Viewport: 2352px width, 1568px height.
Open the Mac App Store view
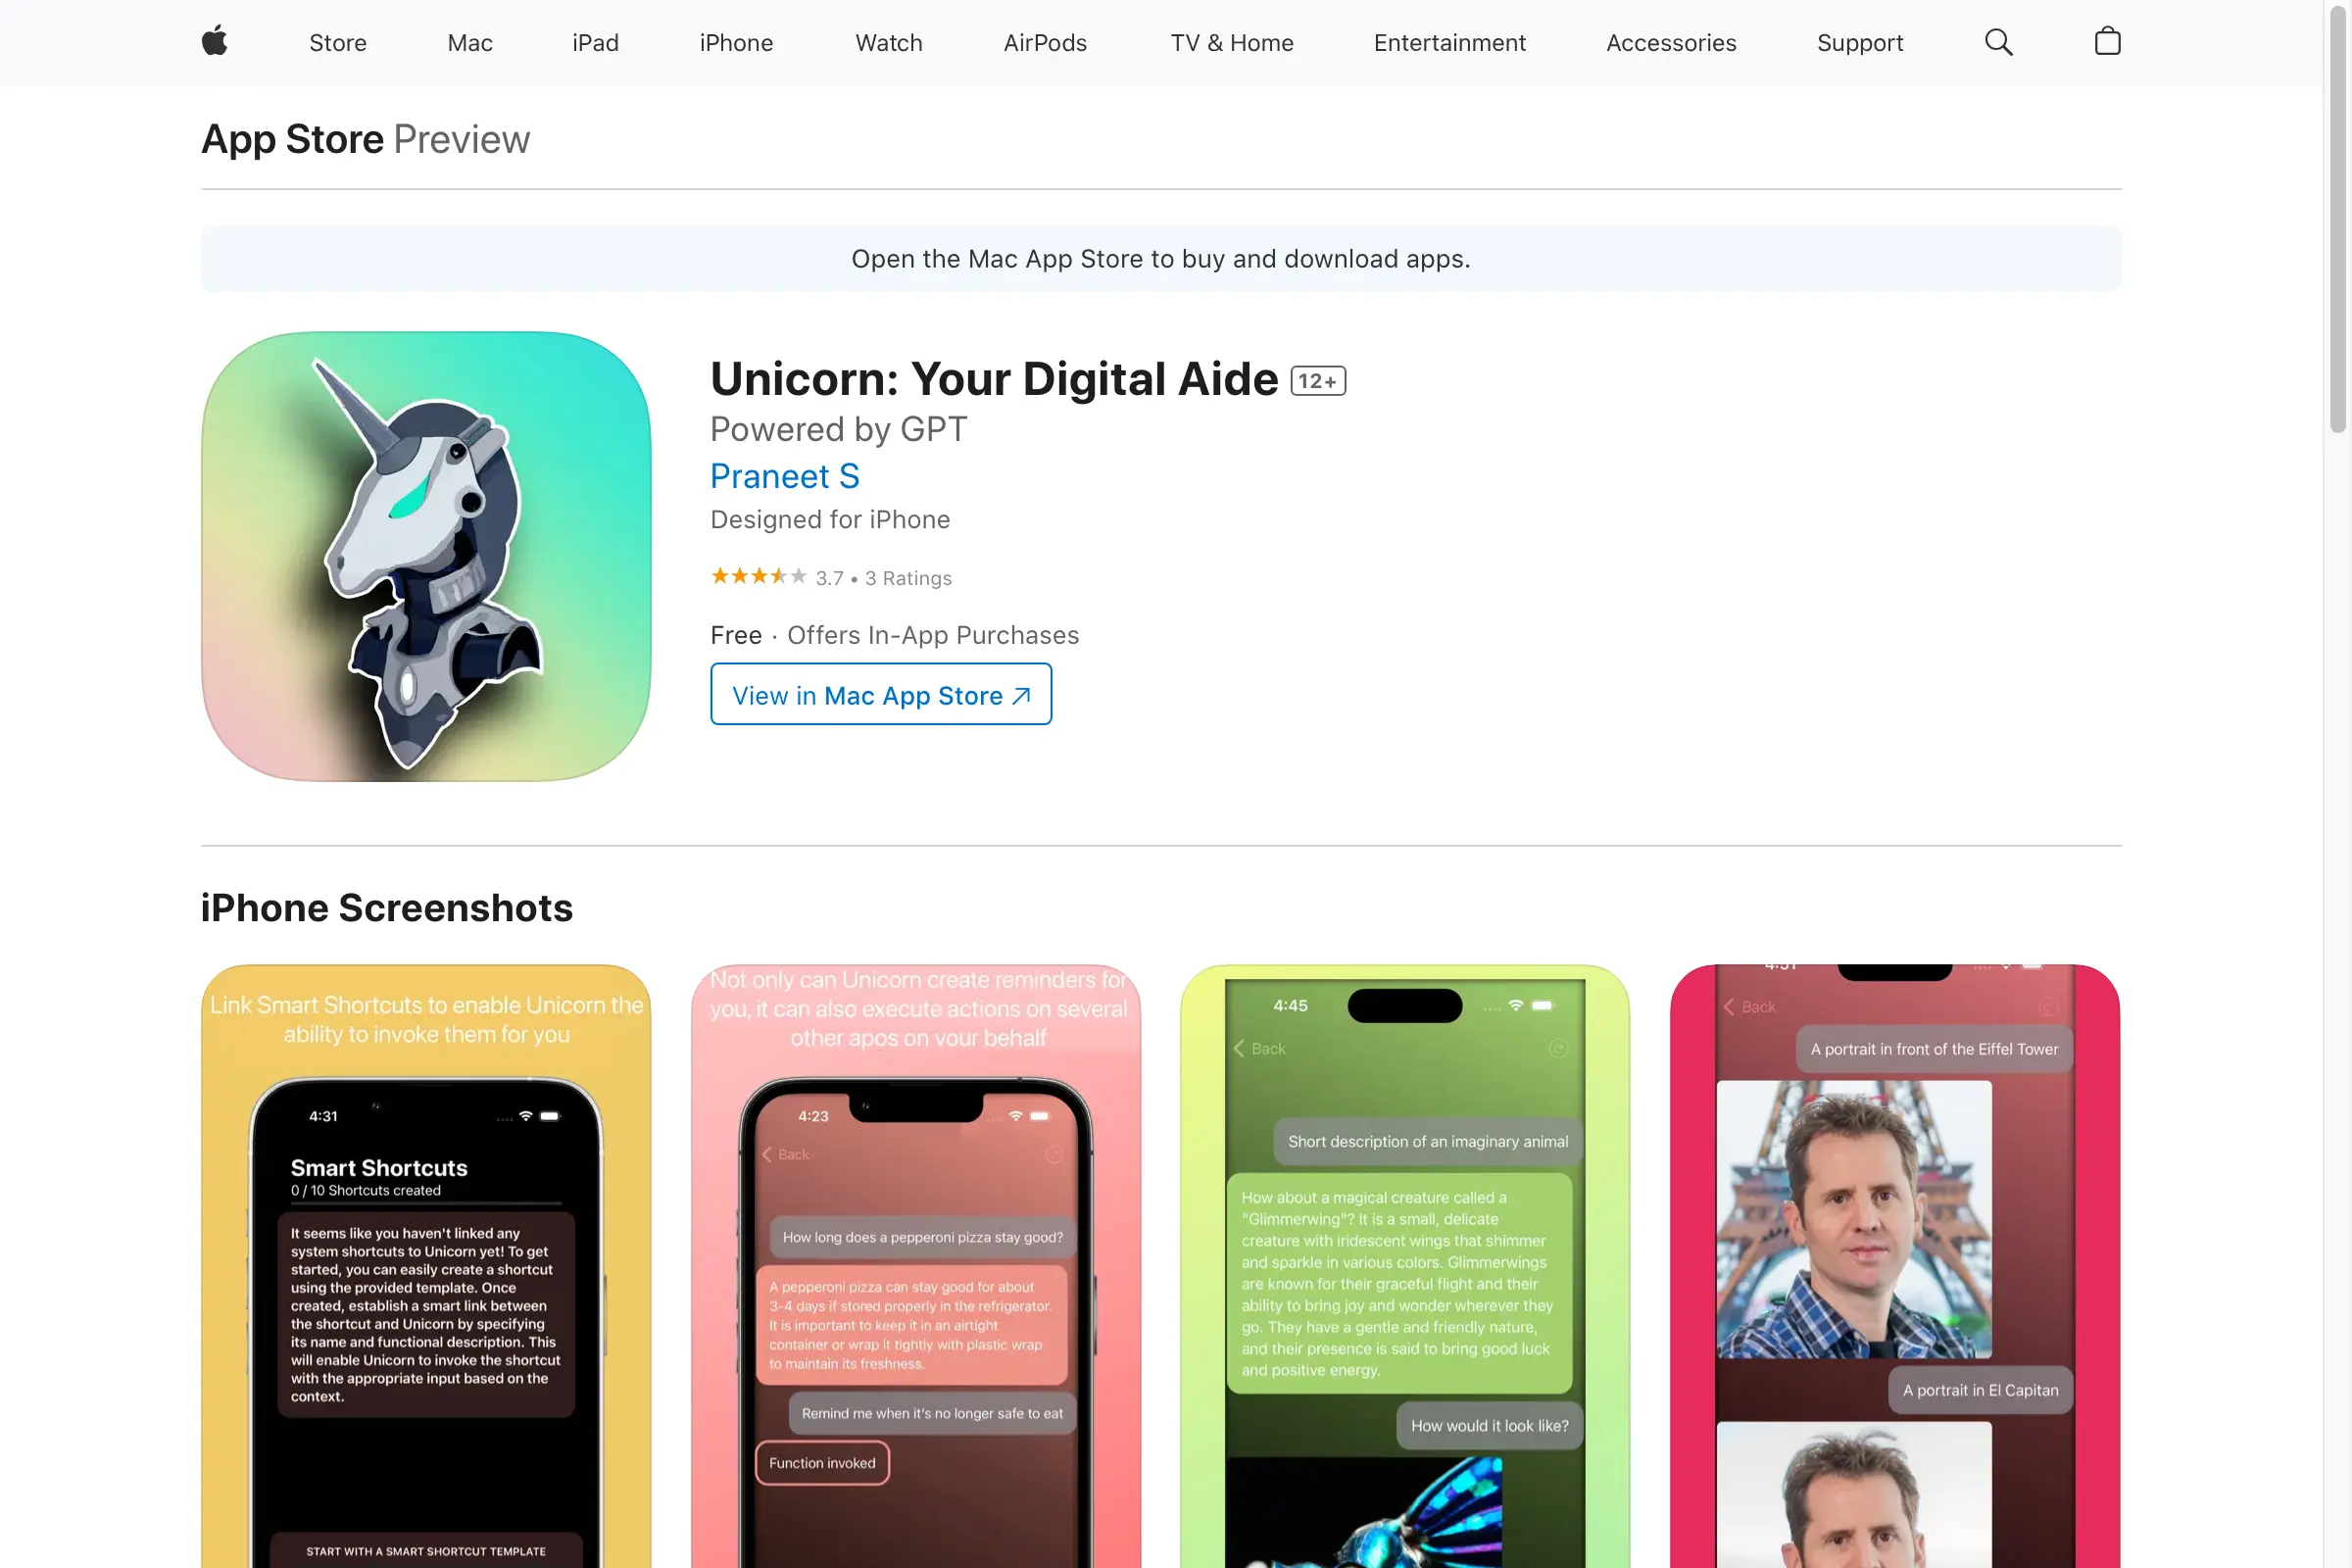pyautogui.click(x=880, y=693)
